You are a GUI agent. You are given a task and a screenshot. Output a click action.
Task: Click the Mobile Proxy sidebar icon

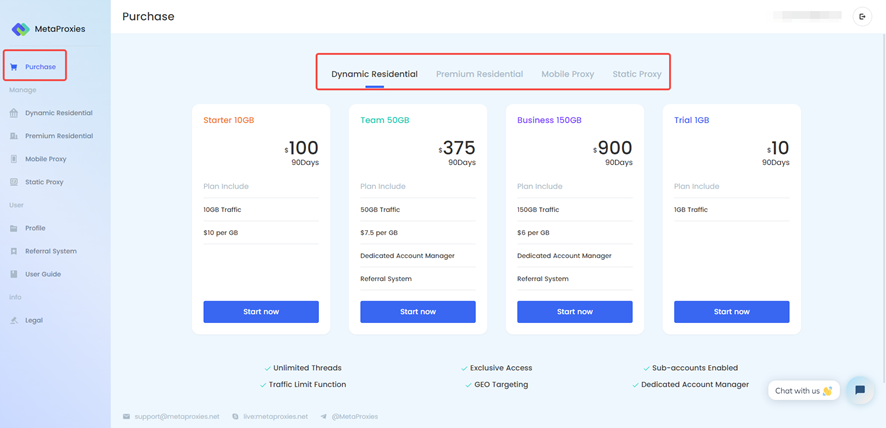[x=14, y=159]
